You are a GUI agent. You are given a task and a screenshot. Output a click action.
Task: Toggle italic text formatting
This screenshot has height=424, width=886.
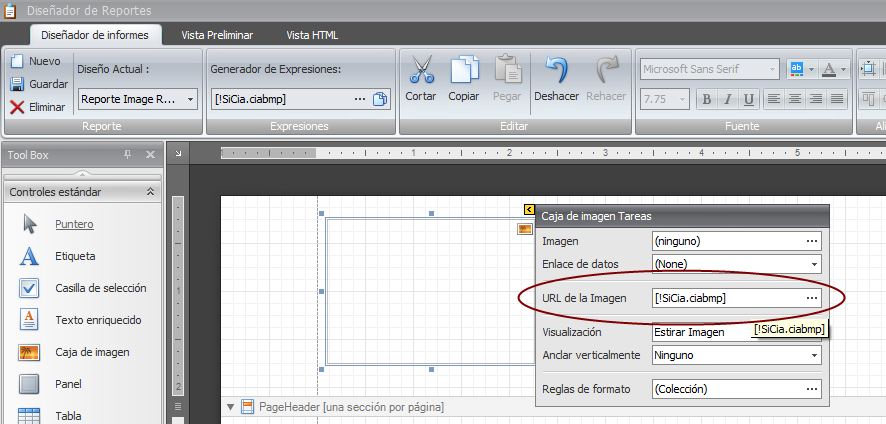coord(727,99)
